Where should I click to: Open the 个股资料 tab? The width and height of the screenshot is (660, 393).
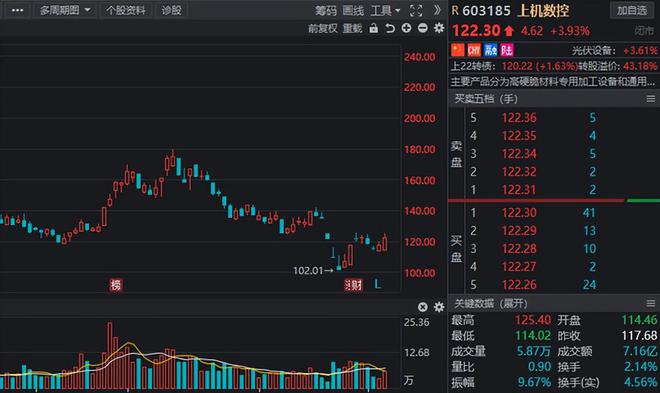[125, 10]
